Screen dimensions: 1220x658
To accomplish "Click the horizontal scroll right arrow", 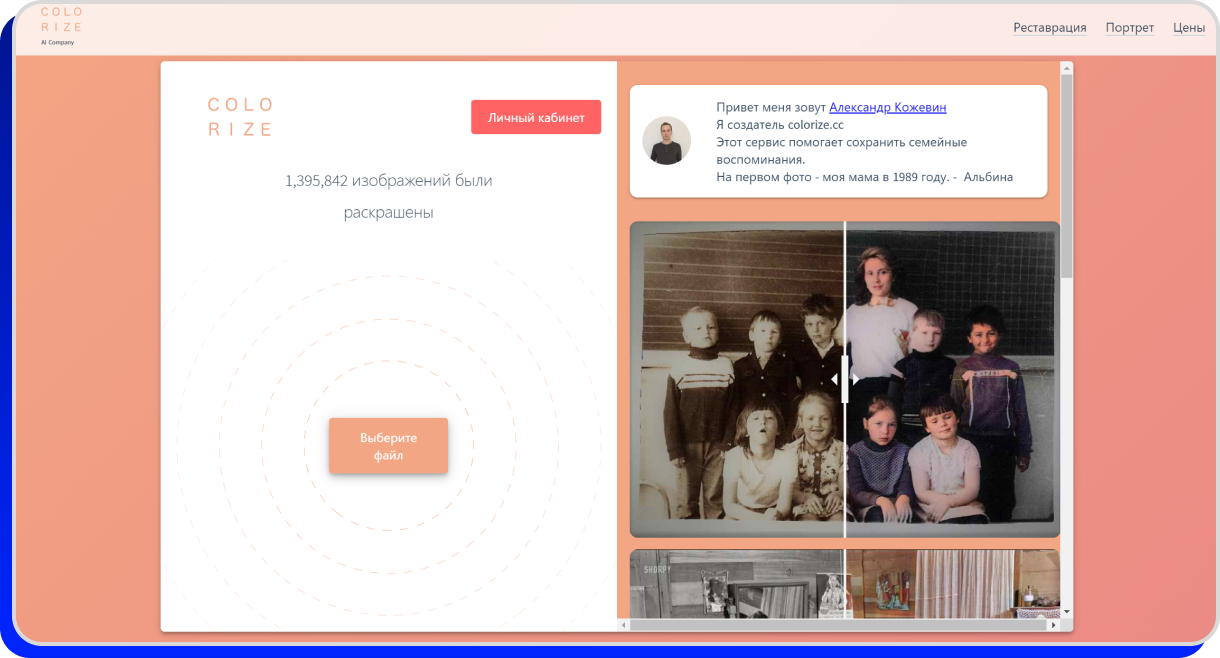I will click(1053, 625).
